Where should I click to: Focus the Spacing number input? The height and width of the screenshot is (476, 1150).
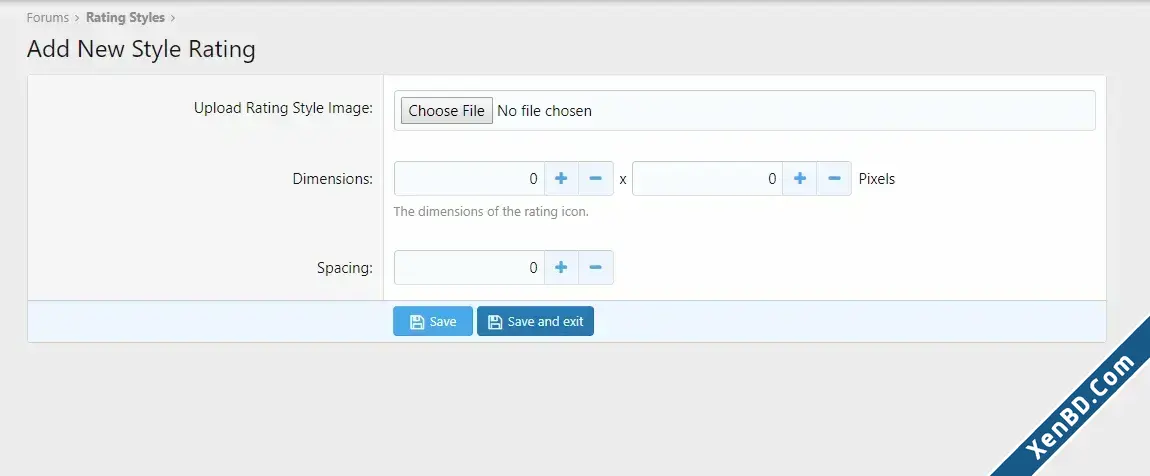[x=469, y=268]
